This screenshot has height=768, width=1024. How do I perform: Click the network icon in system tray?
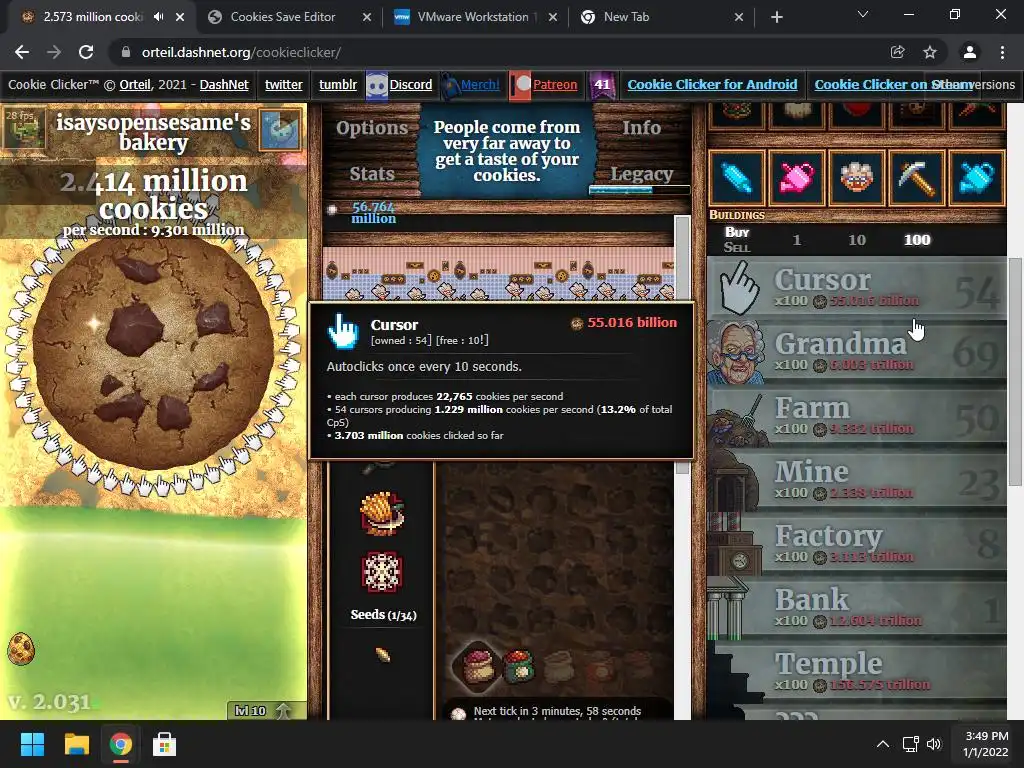point(910,744)
